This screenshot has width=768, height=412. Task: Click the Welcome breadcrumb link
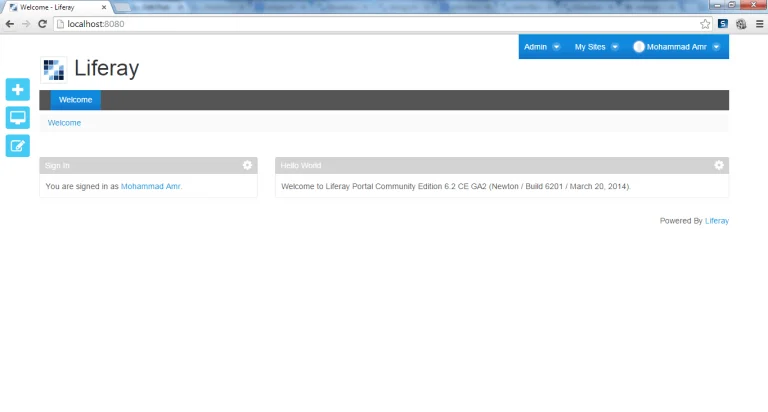[x=64, y=123]
